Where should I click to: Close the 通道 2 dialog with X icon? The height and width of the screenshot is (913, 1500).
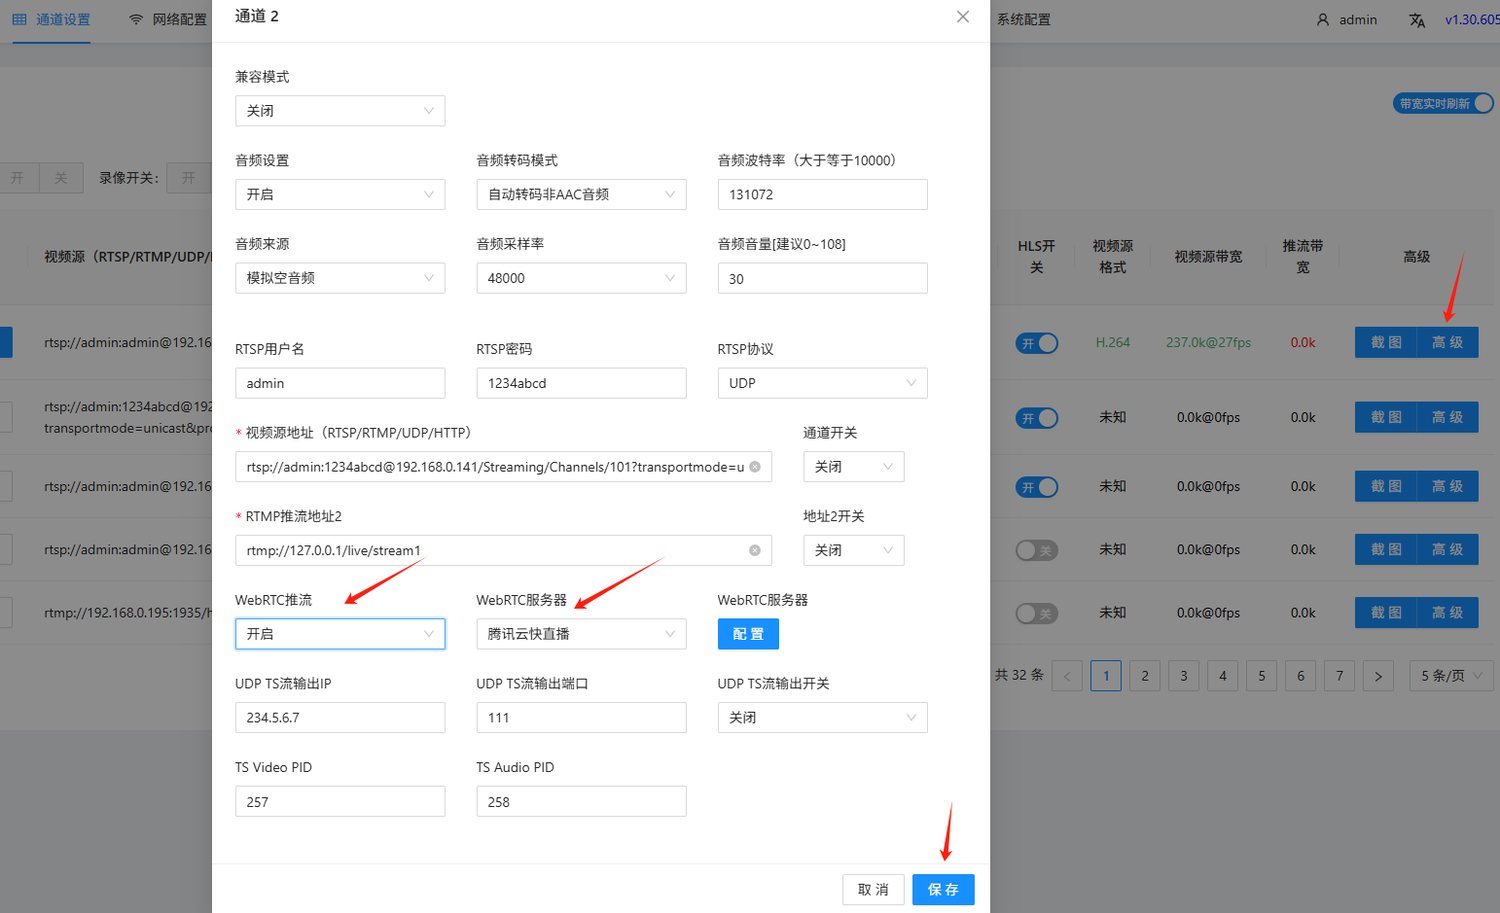[x=963, y=17]
